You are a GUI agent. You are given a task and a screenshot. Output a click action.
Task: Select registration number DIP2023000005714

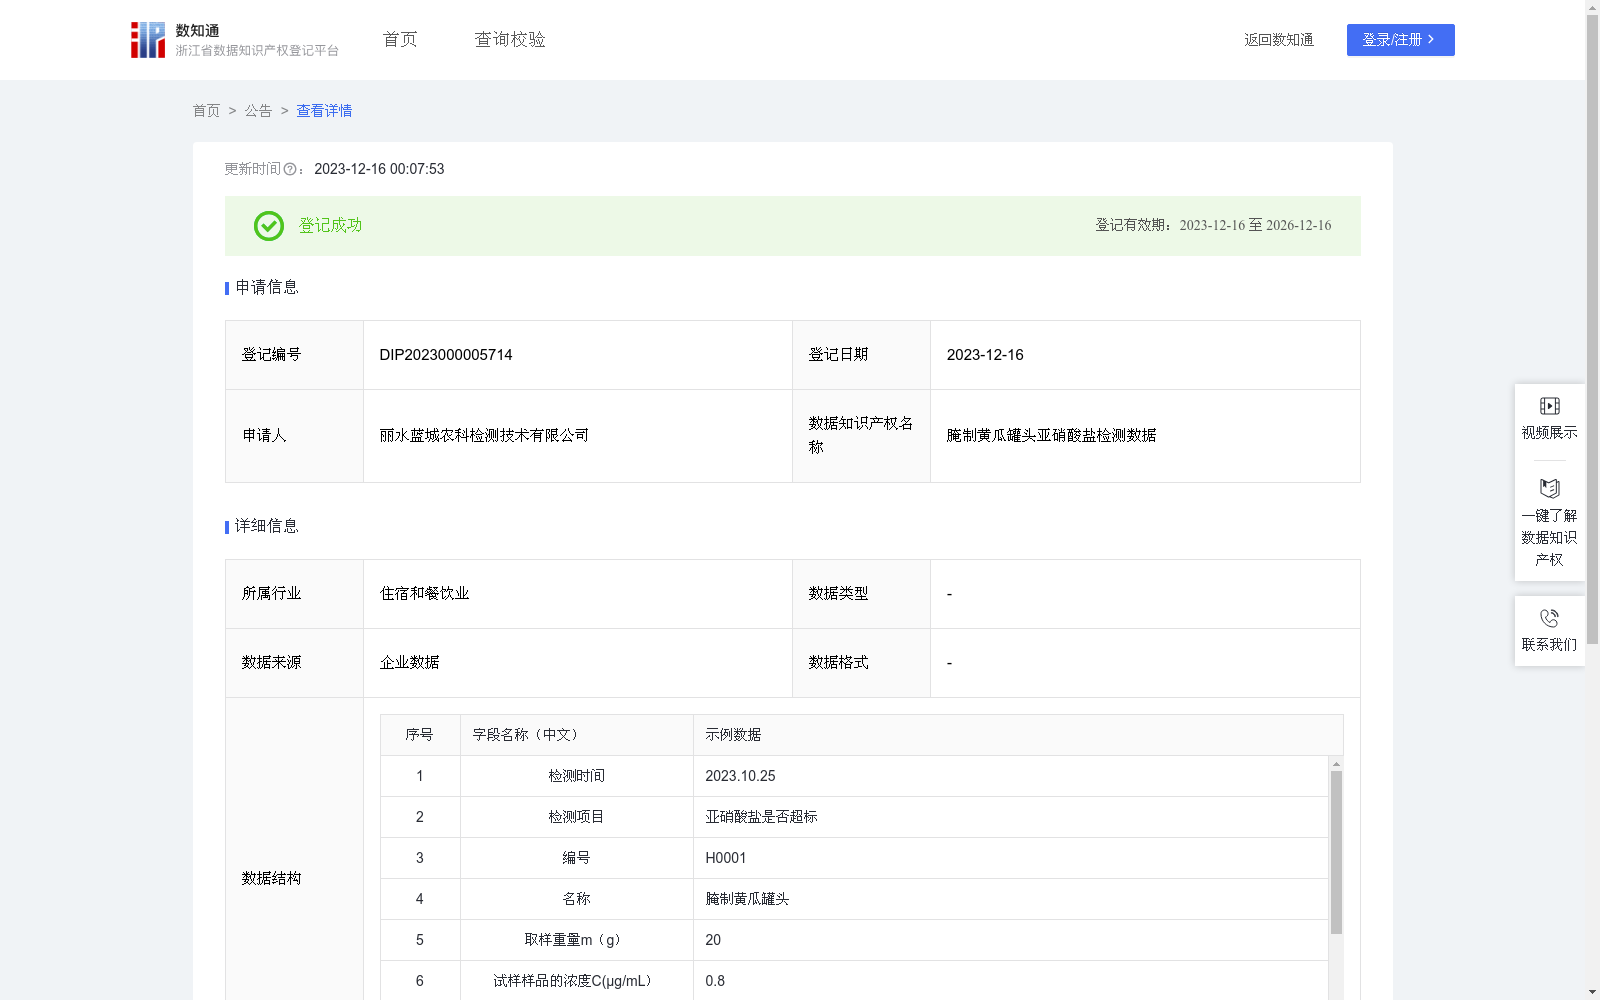(x=446, y=355)
